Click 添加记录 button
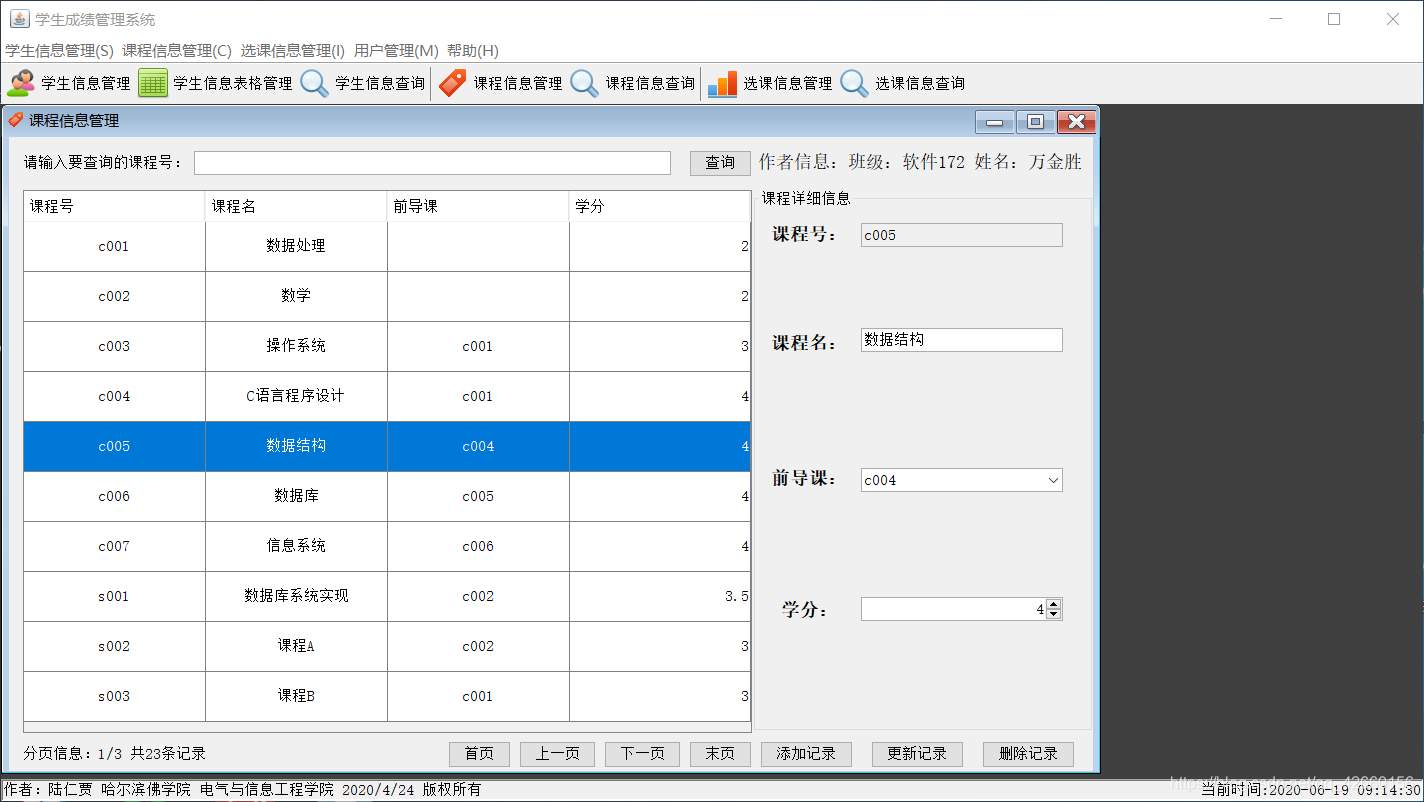Viewport: 1424px width, 802px height. (806, 754)
